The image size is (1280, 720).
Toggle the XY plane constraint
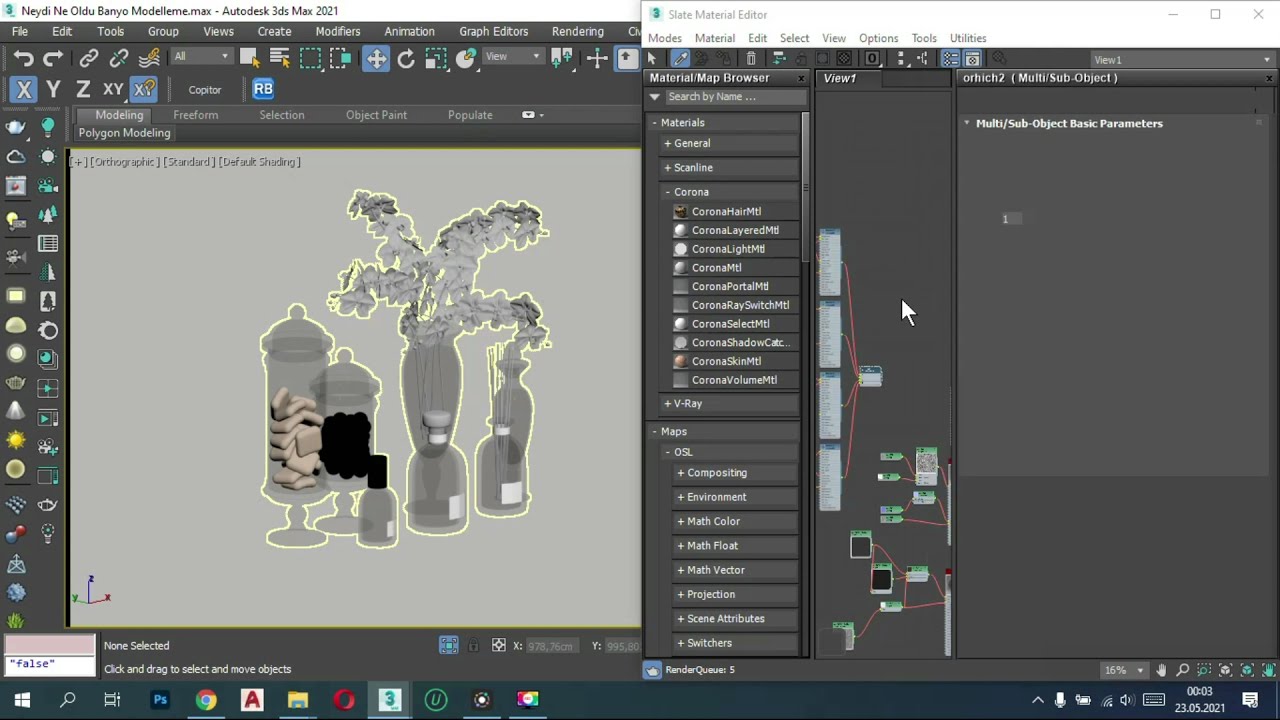click(x=113, y=90)
